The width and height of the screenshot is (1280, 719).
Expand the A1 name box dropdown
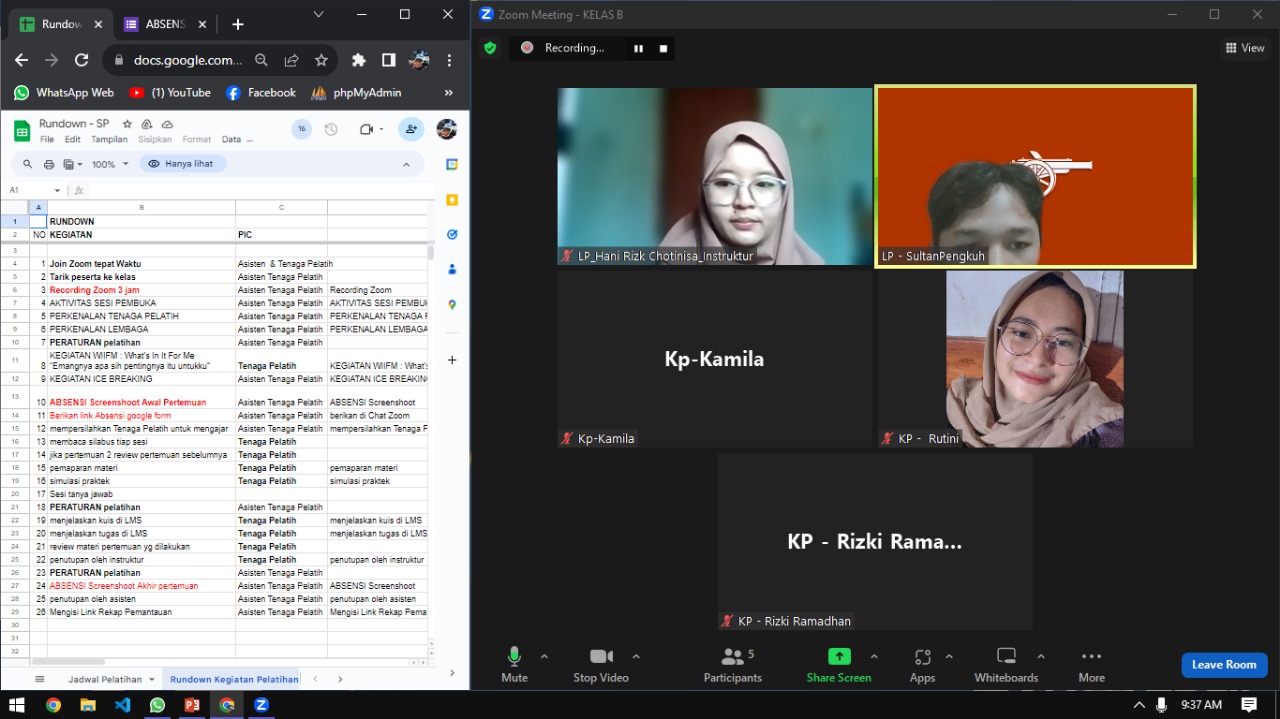[57, 190]
